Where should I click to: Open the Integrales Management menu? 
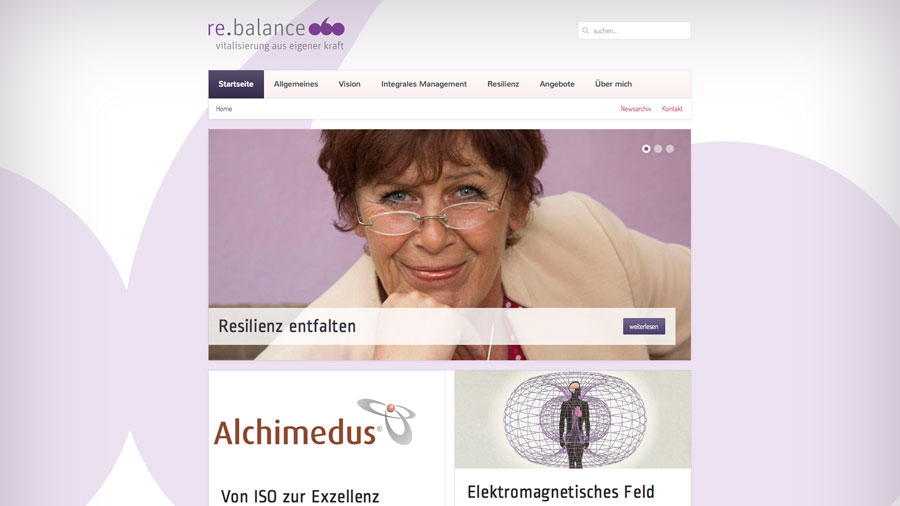point(424,84)
